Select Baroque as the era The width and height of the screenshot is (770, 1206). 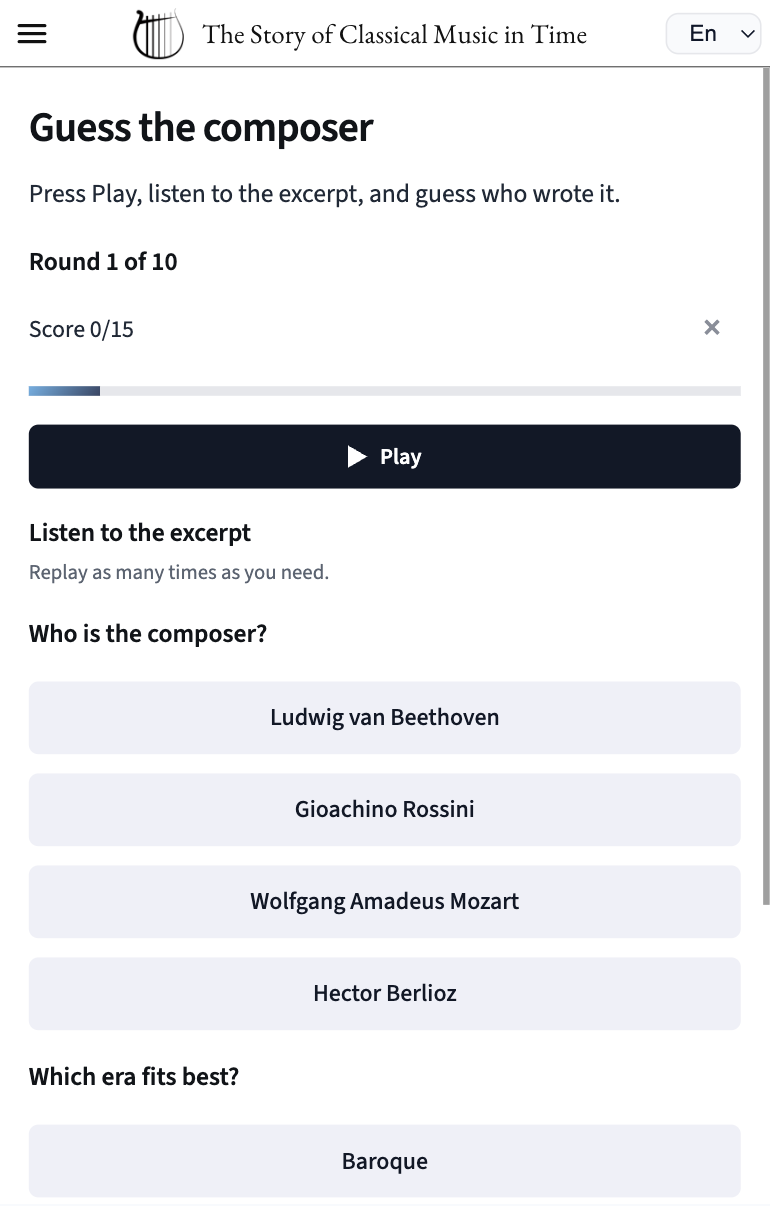click(x=384, y=1160)
